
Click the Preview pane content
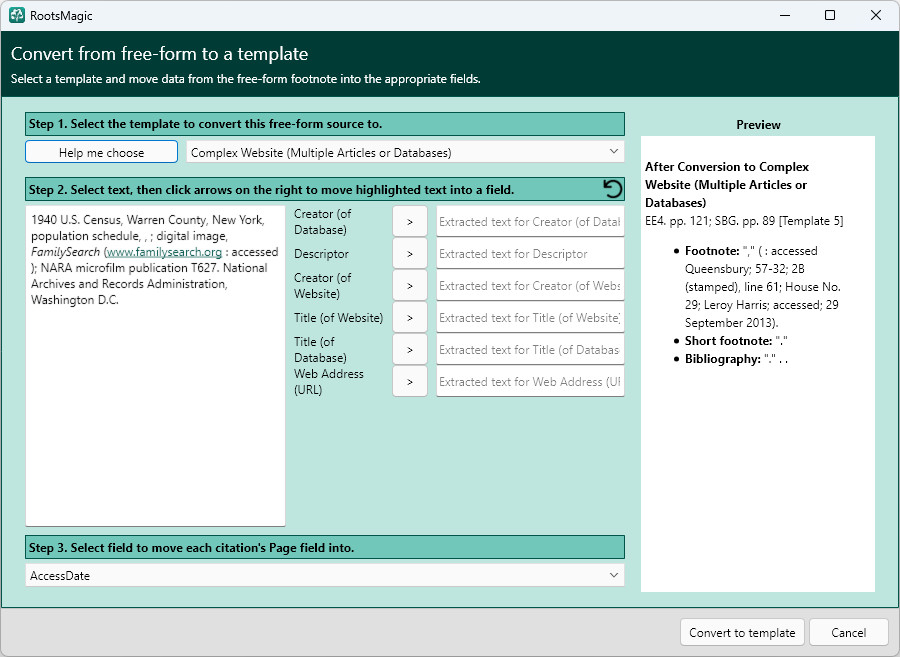pyautogui.click(x=758, y=364)
